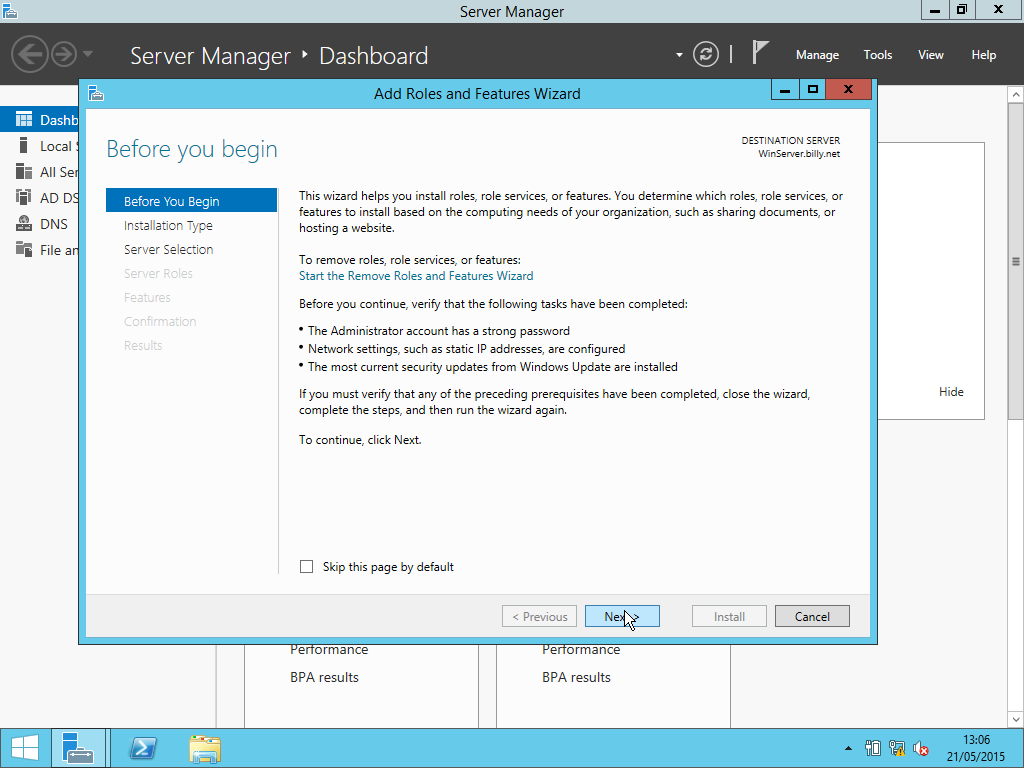Click the muted volume tray icon
The image size is (1024, 768).
pos(921,748)
